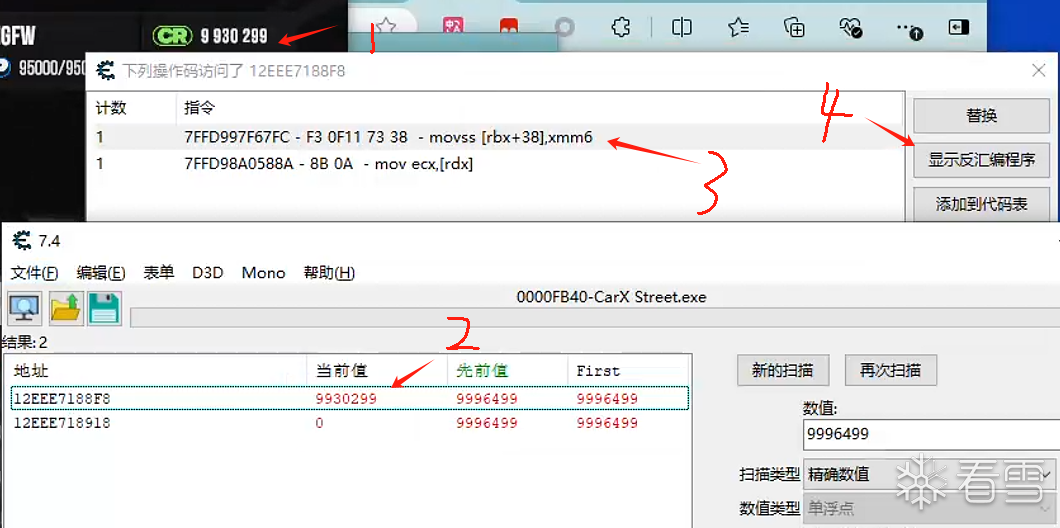Image resolution: width=1060 pixels, height=528 pixels.
Task: Click the 替换 button
Action: (x=982, y=116)
